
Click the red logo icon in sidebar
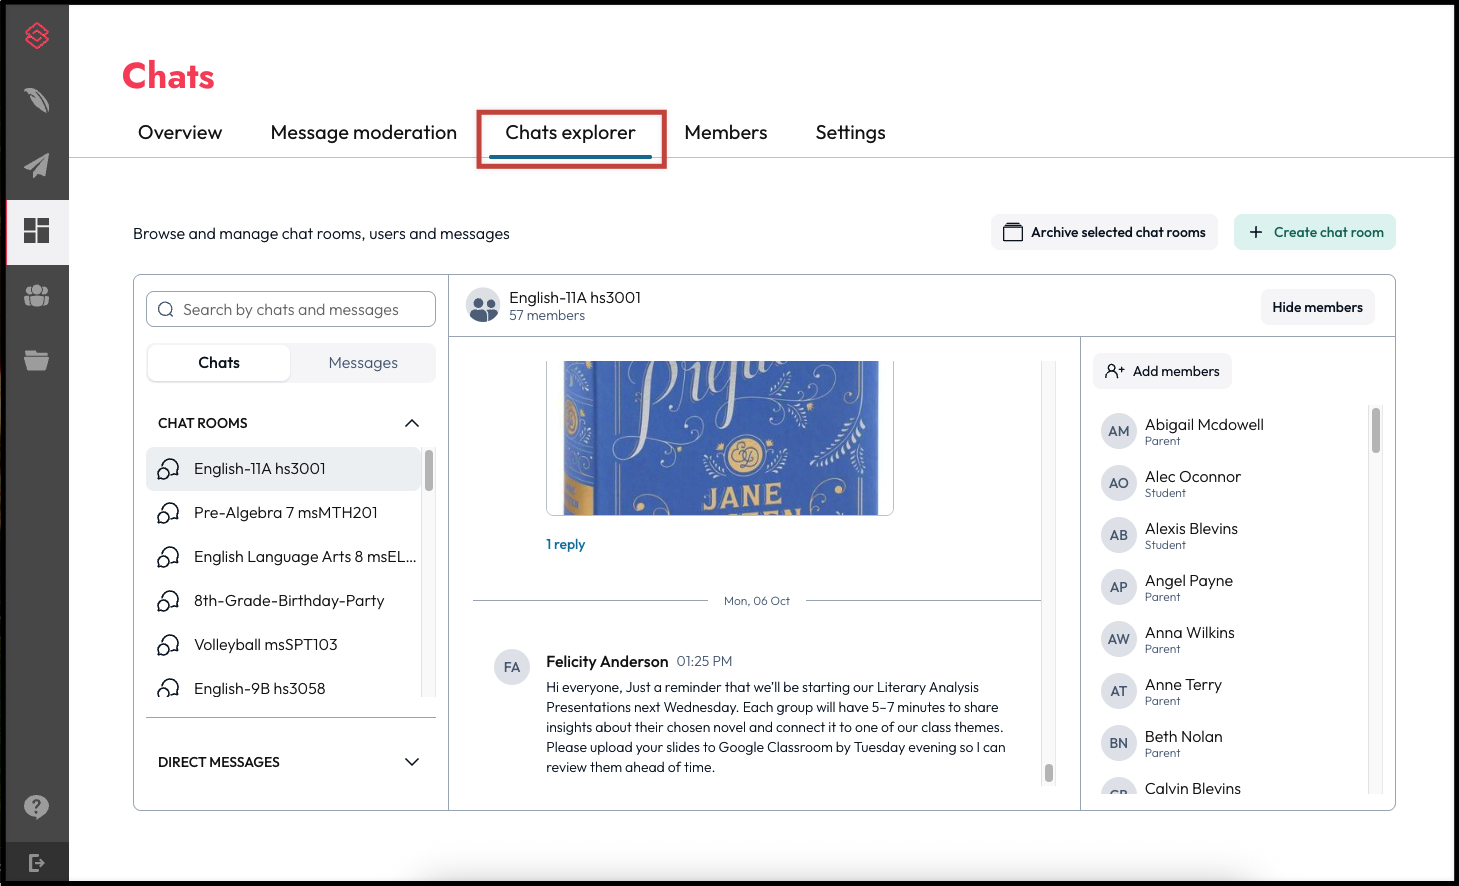(x=37, y=36)
